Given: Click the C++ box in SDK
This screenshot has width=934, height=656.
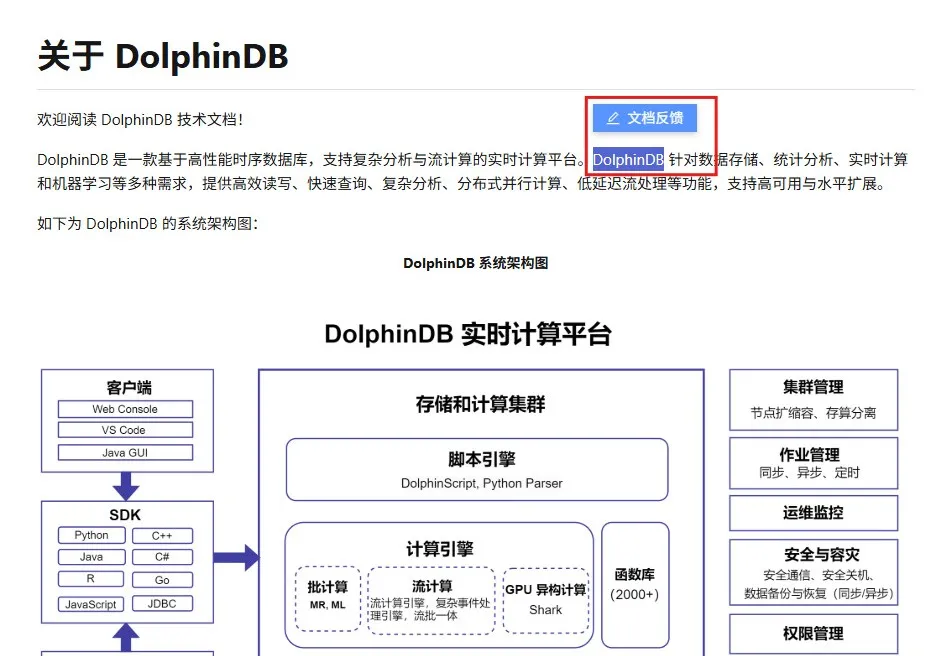Looking at the screenshot, I should [x=162, y=536].
